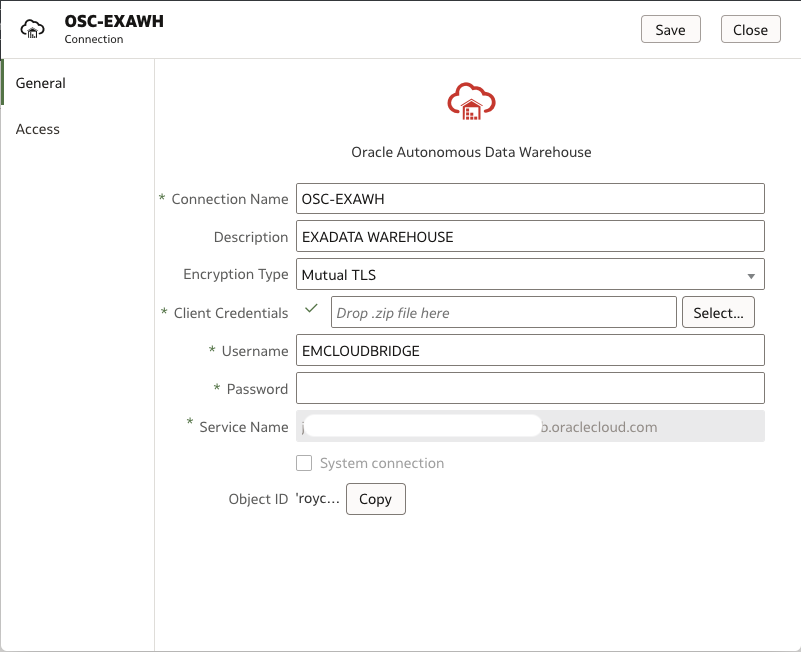The width and height of the screenshot is (801, 652).
Task: Close the connection dialog
Action: (x=750, y=30)
